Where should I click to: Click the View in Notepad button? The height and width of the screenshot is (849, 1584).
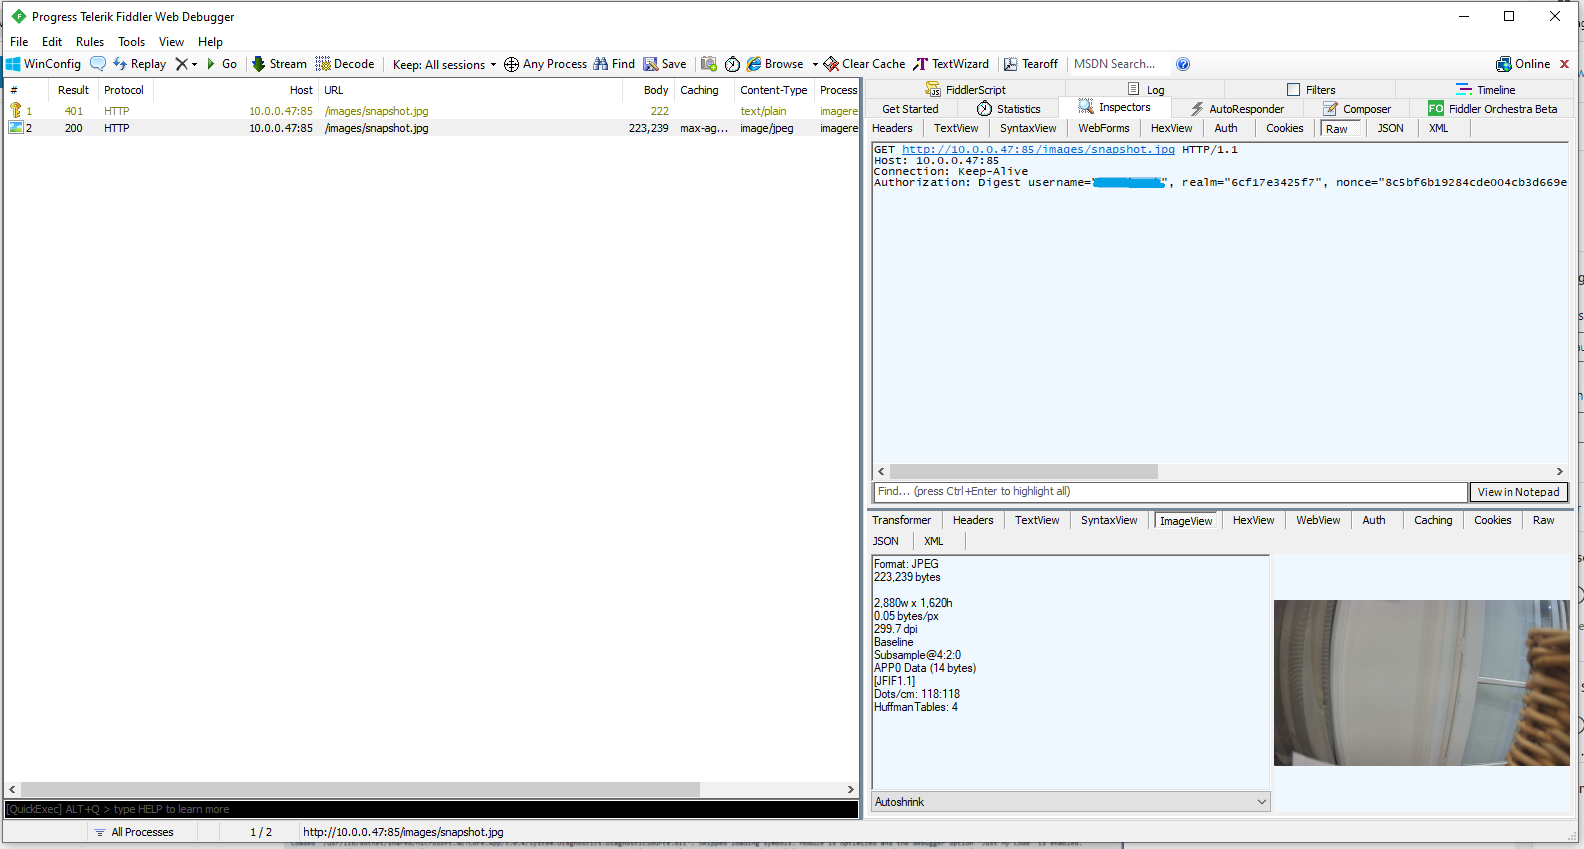click(1518, 492)
